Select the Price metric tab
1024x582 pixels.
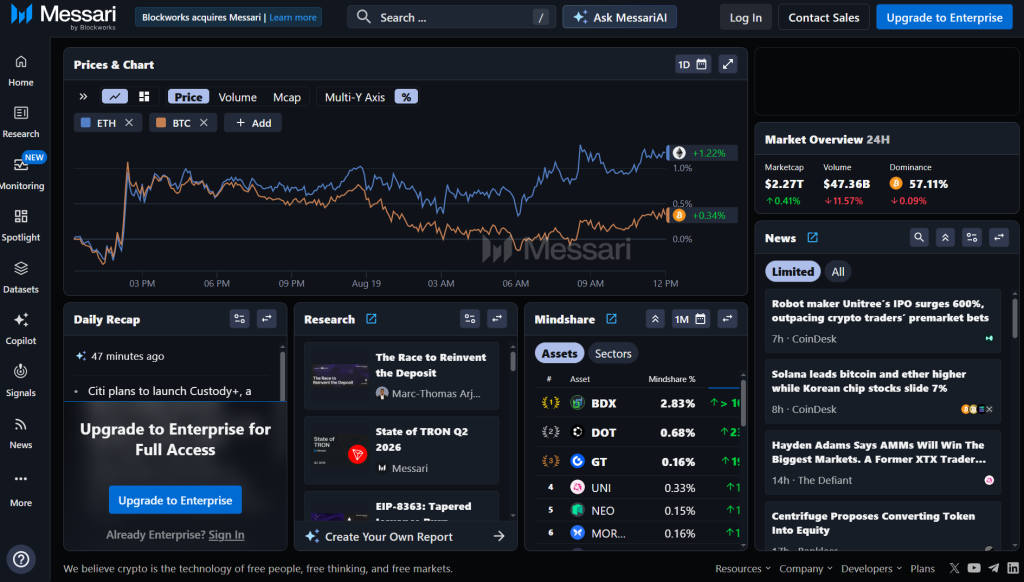[188, 97]
